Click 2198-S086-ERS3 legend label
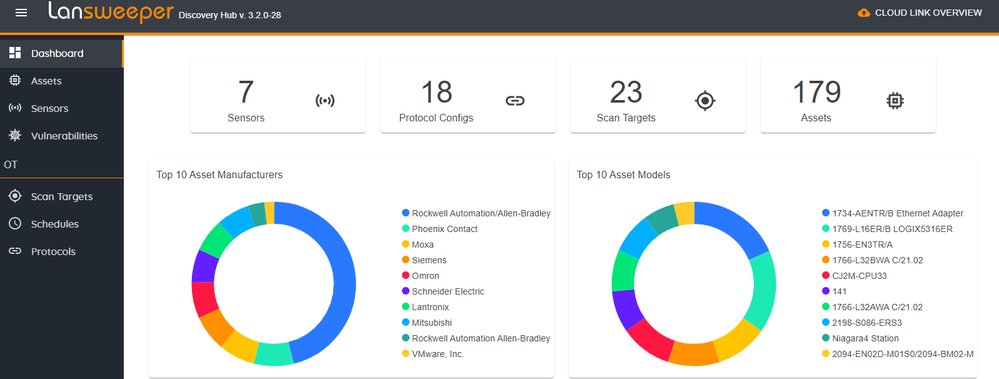Screen dimensions: 999x379 coord(866,322)
